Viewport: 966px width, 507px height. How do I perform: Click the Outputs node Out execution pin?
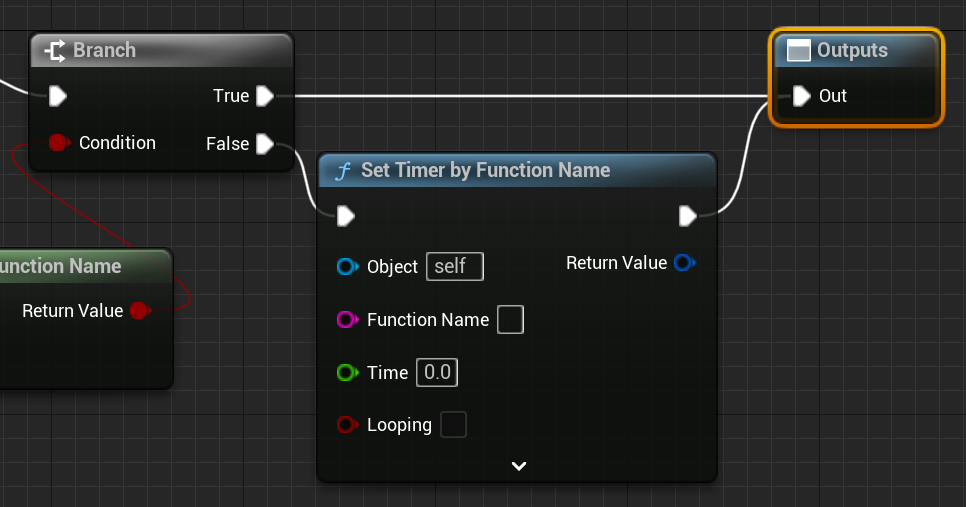(x=801, y=96)
